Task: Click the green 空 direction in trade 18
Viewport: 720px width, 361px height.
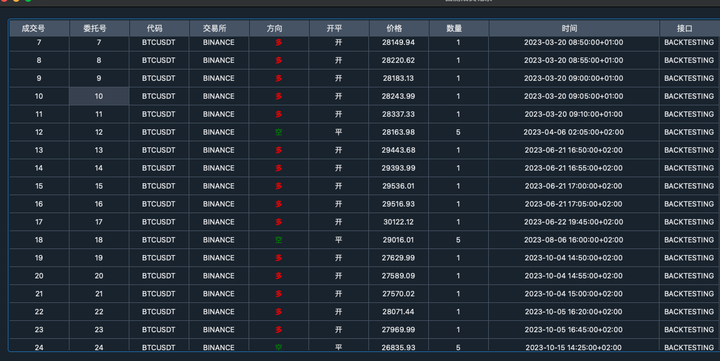Action: (279, 240)
